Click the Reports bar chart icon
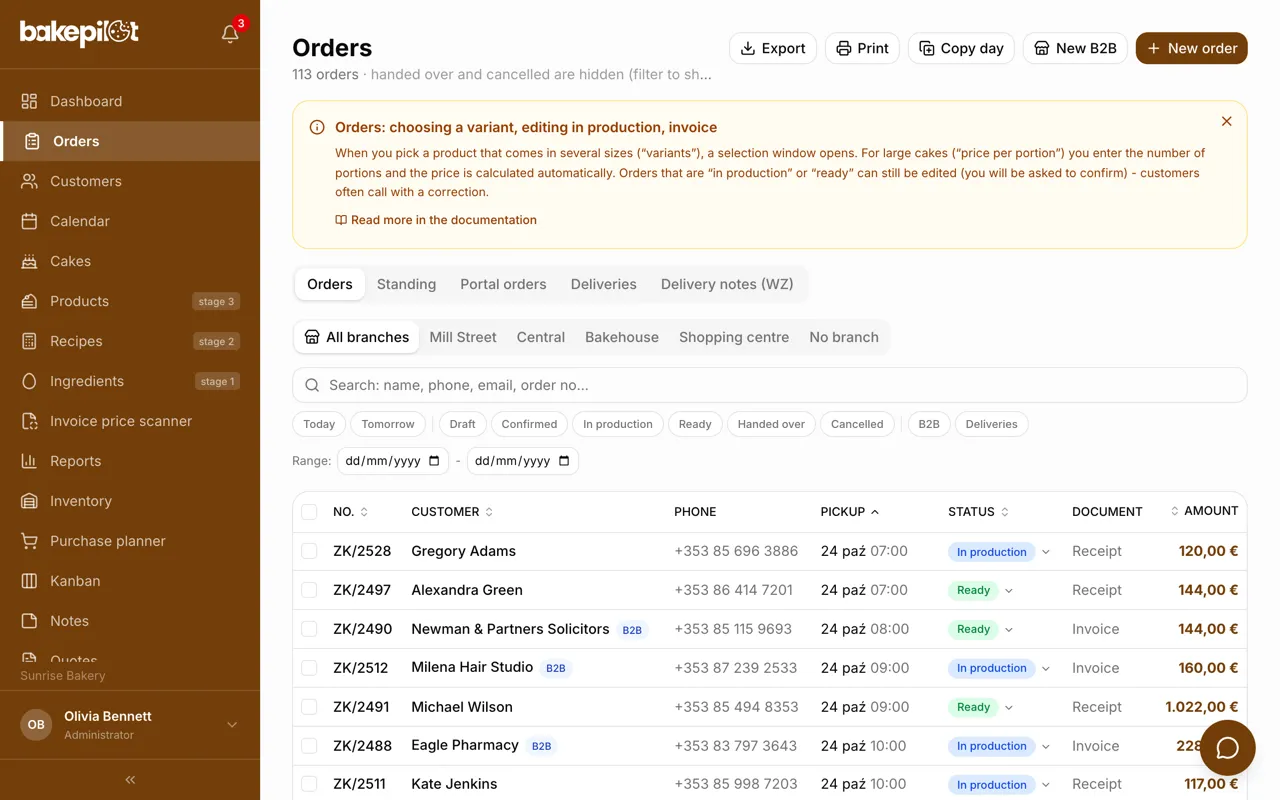Viewport: 1280px width, 800px height. 30,461
